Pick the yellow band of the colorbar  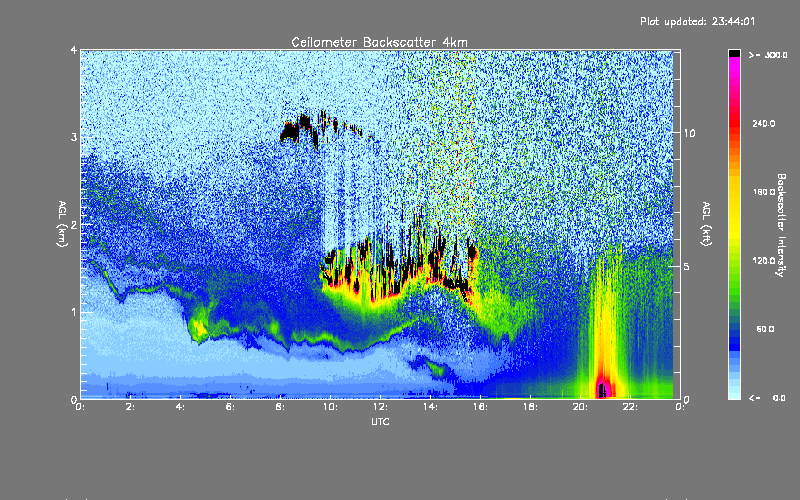pos(734,207)
